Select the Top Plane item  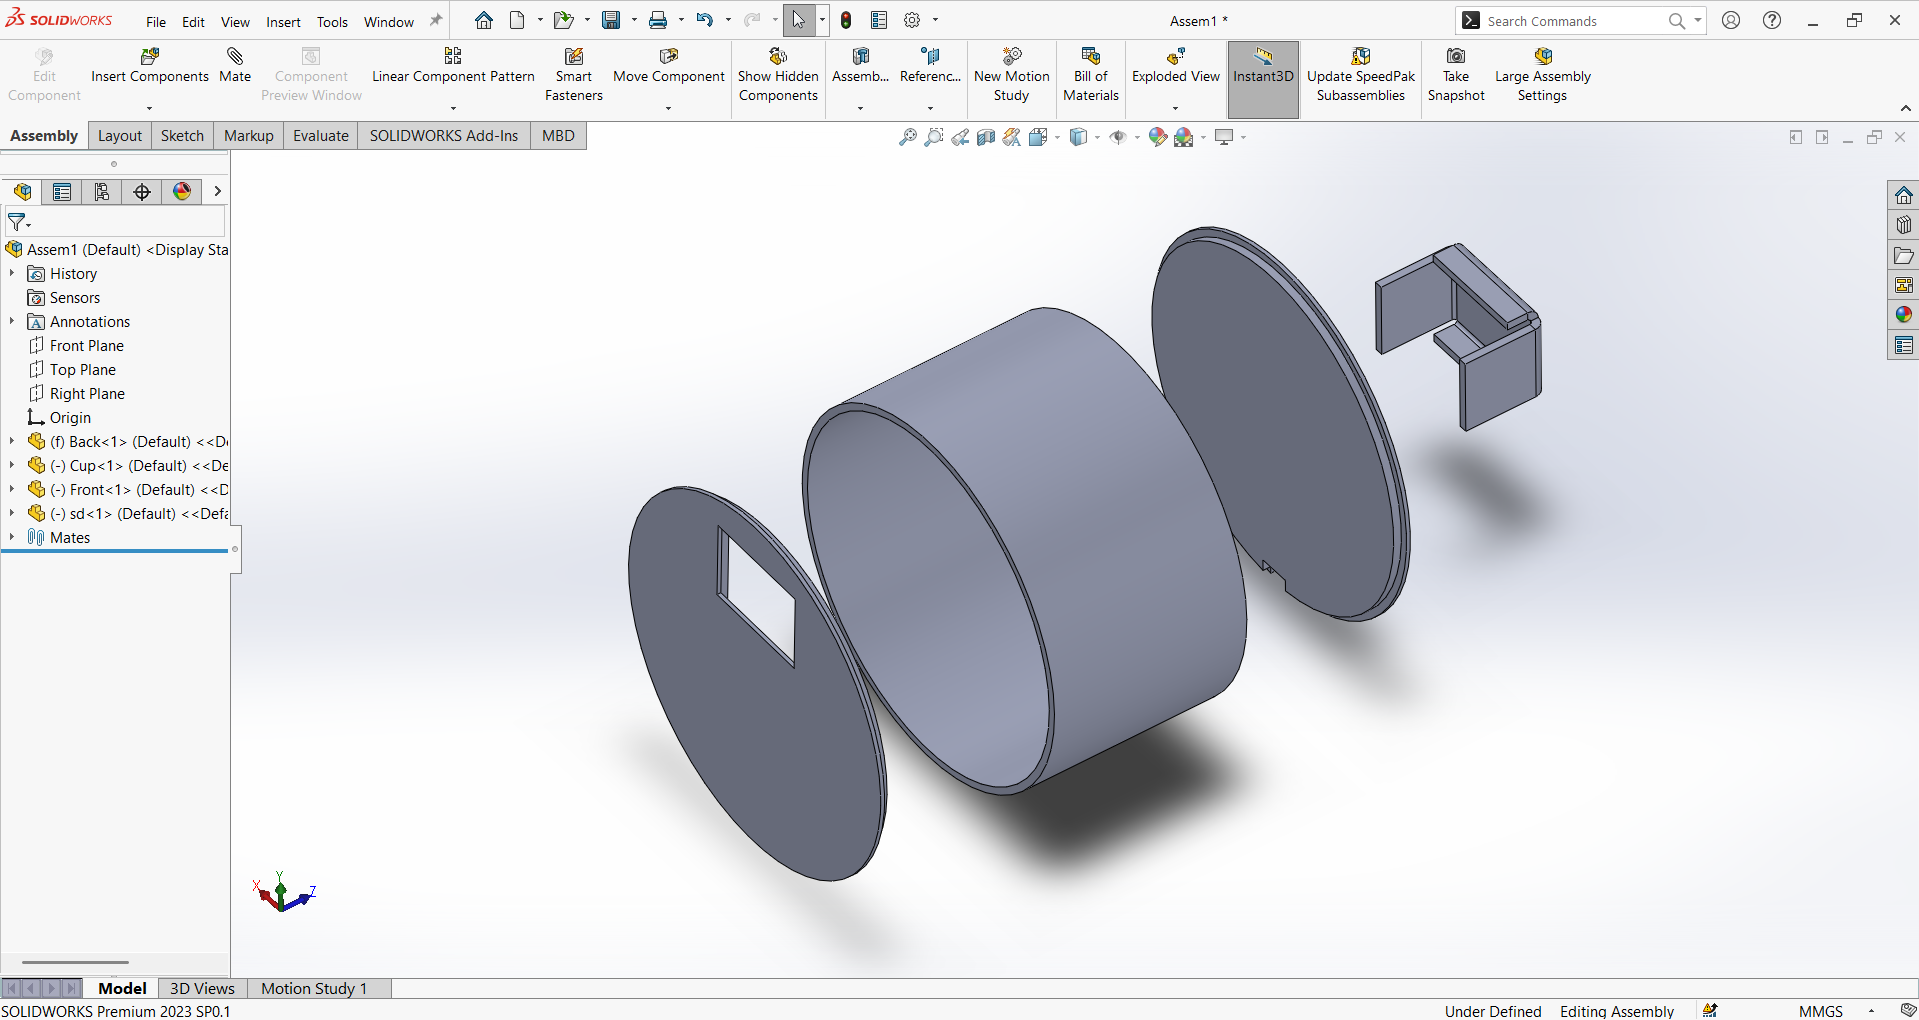[x=73, y=369]
